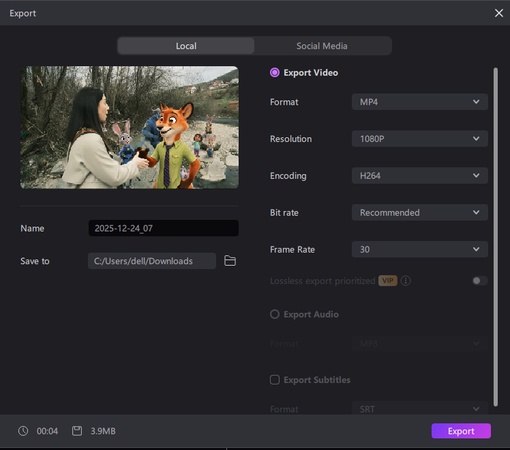Switch to the Social Media tab
510x450 pixels.
322,46
